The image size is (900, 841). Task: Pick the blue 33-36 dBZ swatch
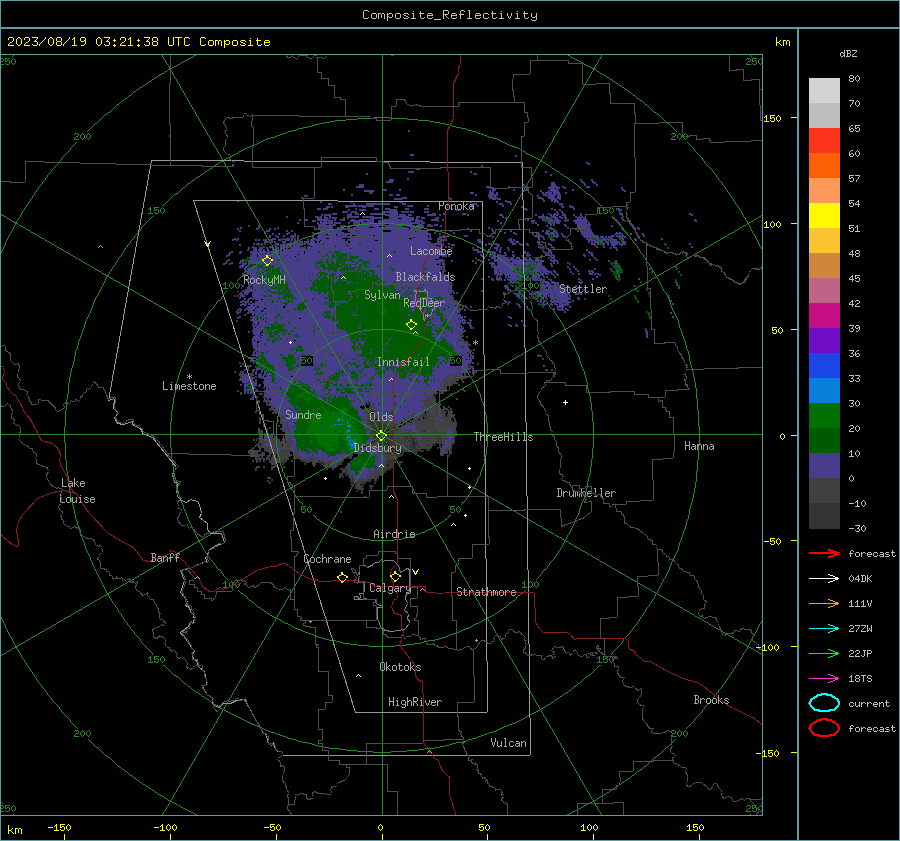(824, 365)
